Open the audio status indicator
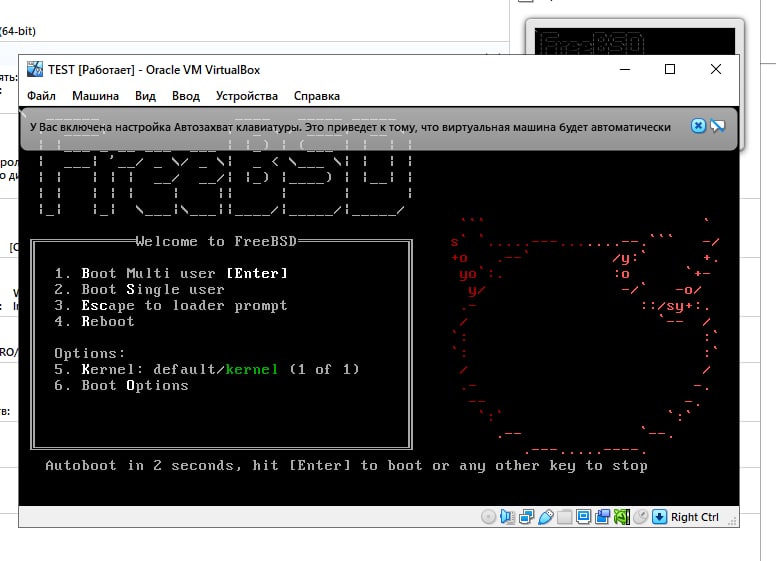The image size is (776, 561). click(x=507, y=517)
